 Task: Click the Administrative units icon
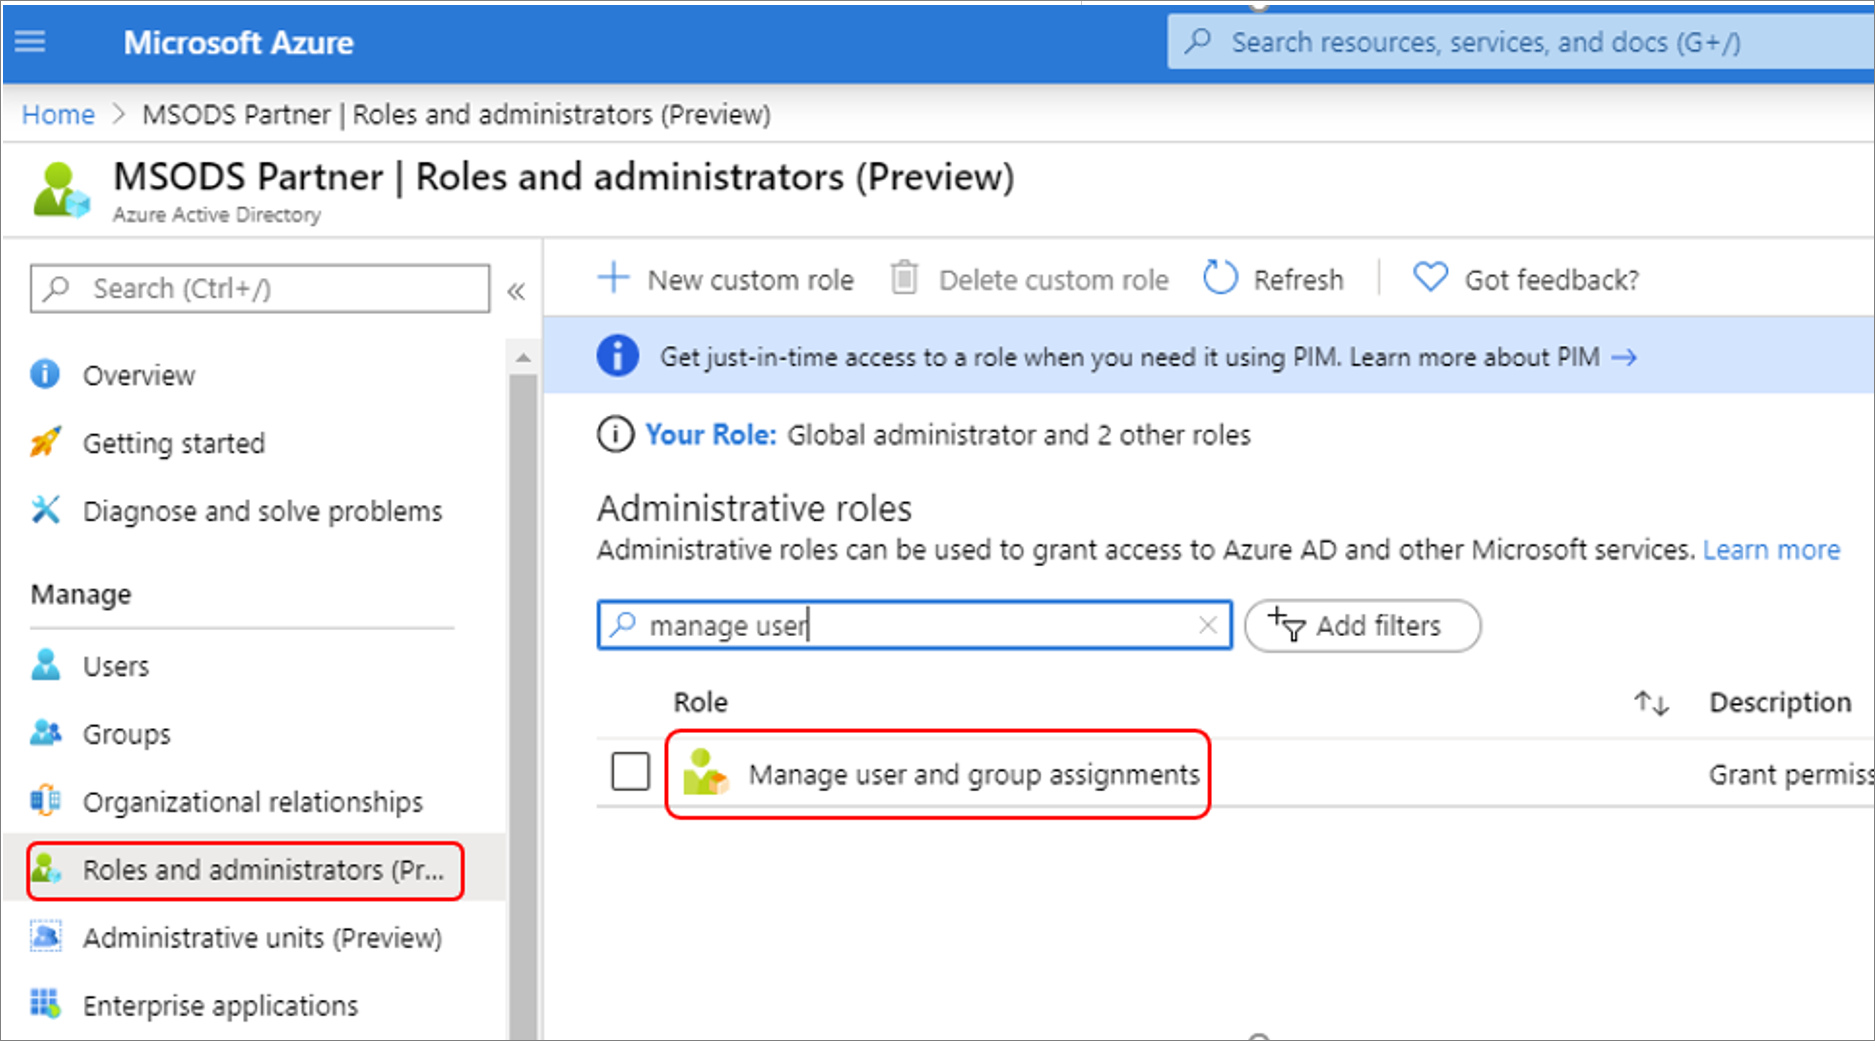(45, 937)
